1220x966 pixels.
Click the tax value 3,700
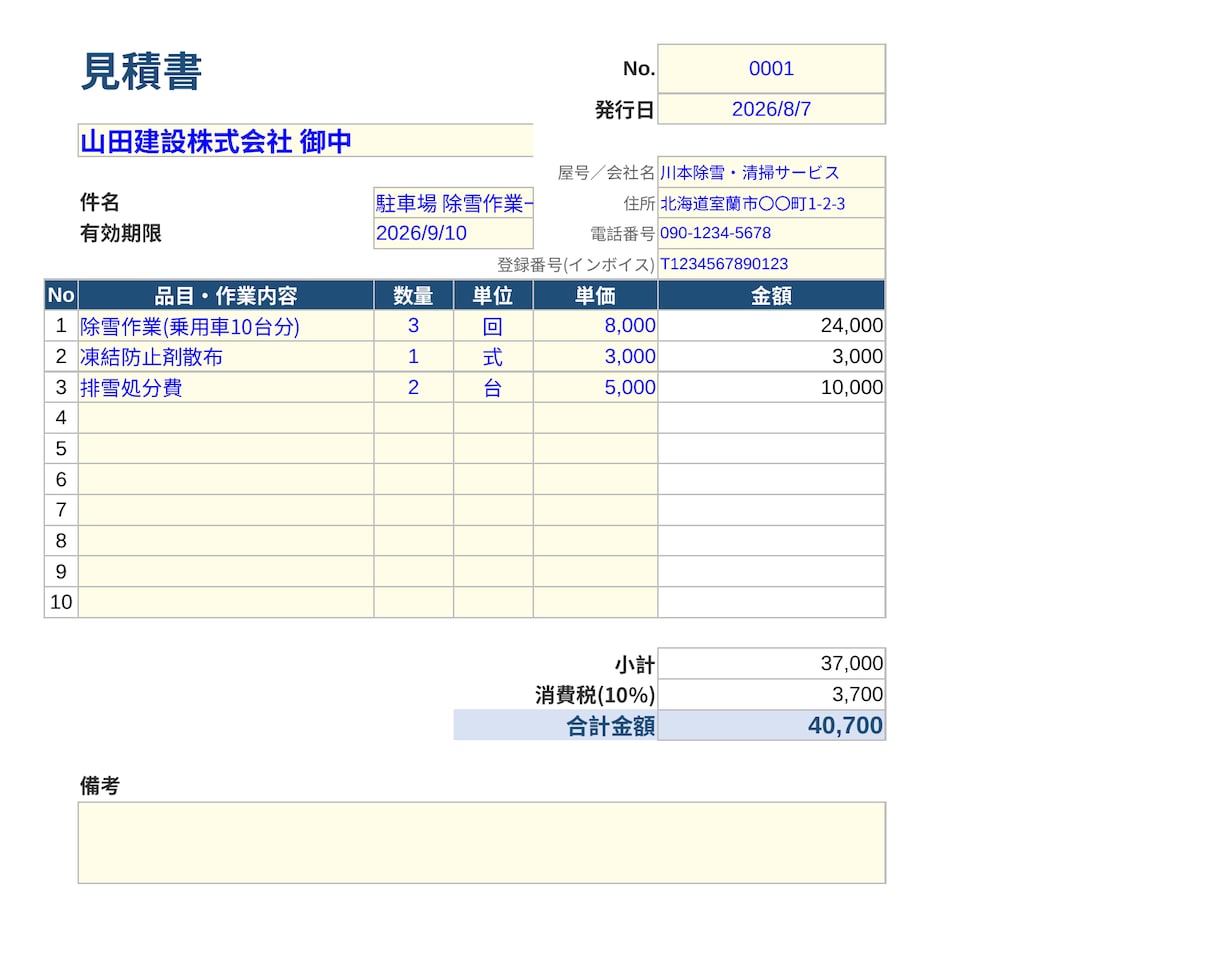[771, 695]
